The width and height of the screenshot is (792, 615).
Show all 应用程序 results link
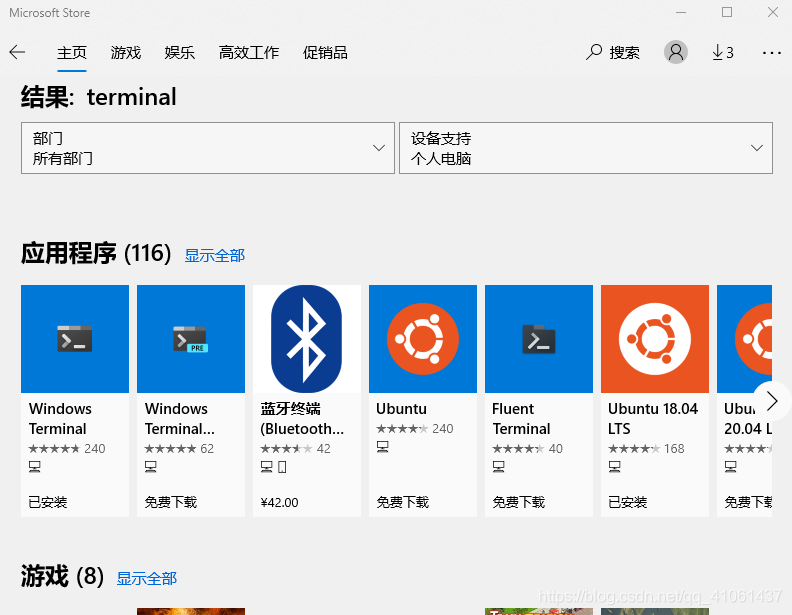point(215,255)
